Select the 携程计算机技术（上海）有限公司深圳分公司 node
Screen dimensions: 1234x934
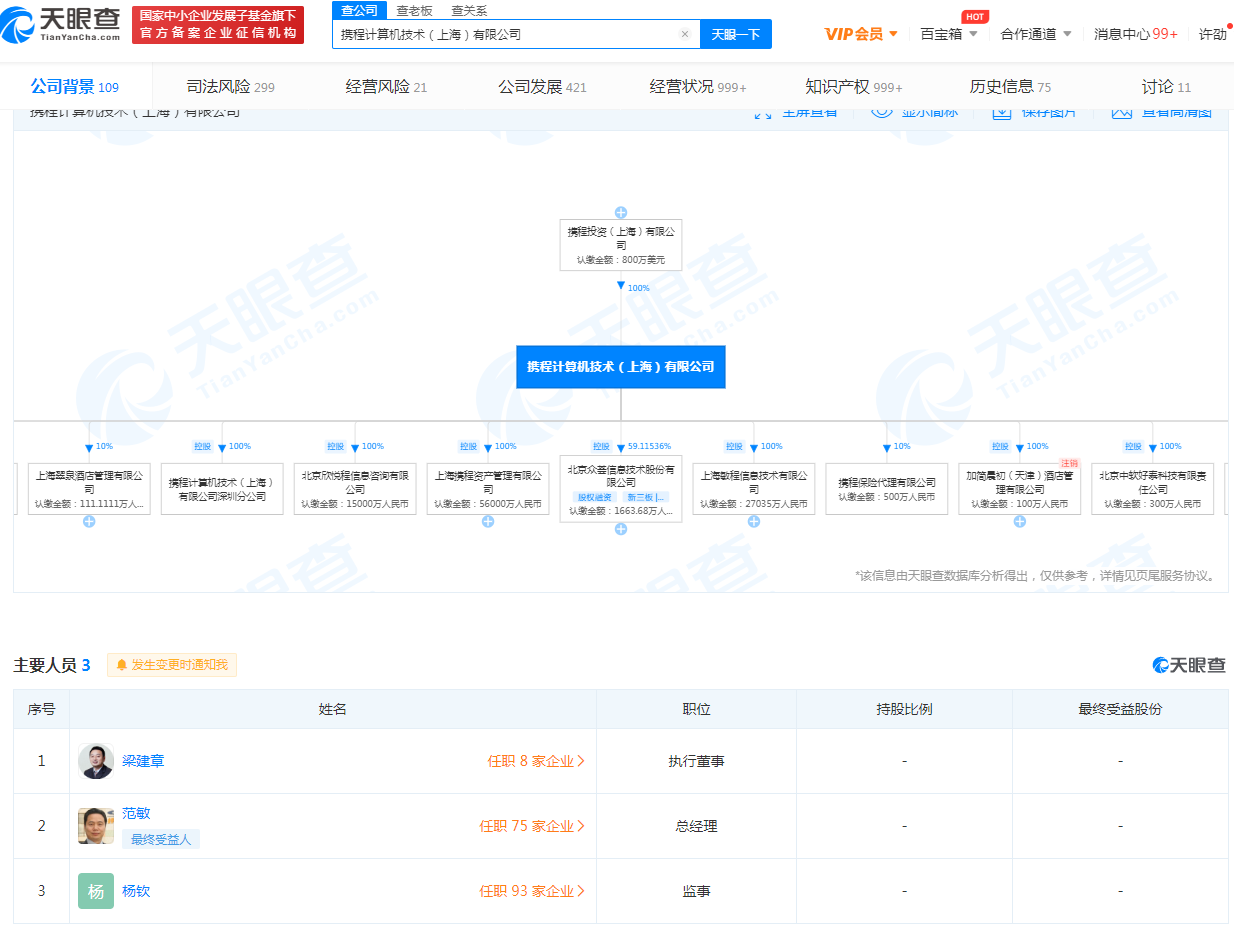(222, 489)
